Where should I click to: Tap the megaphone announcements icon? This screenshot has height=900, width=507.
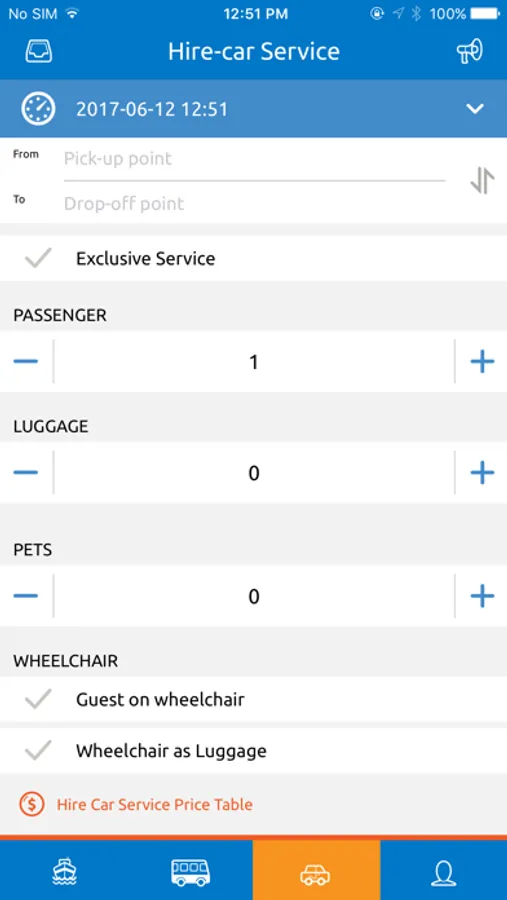point(470,52)
